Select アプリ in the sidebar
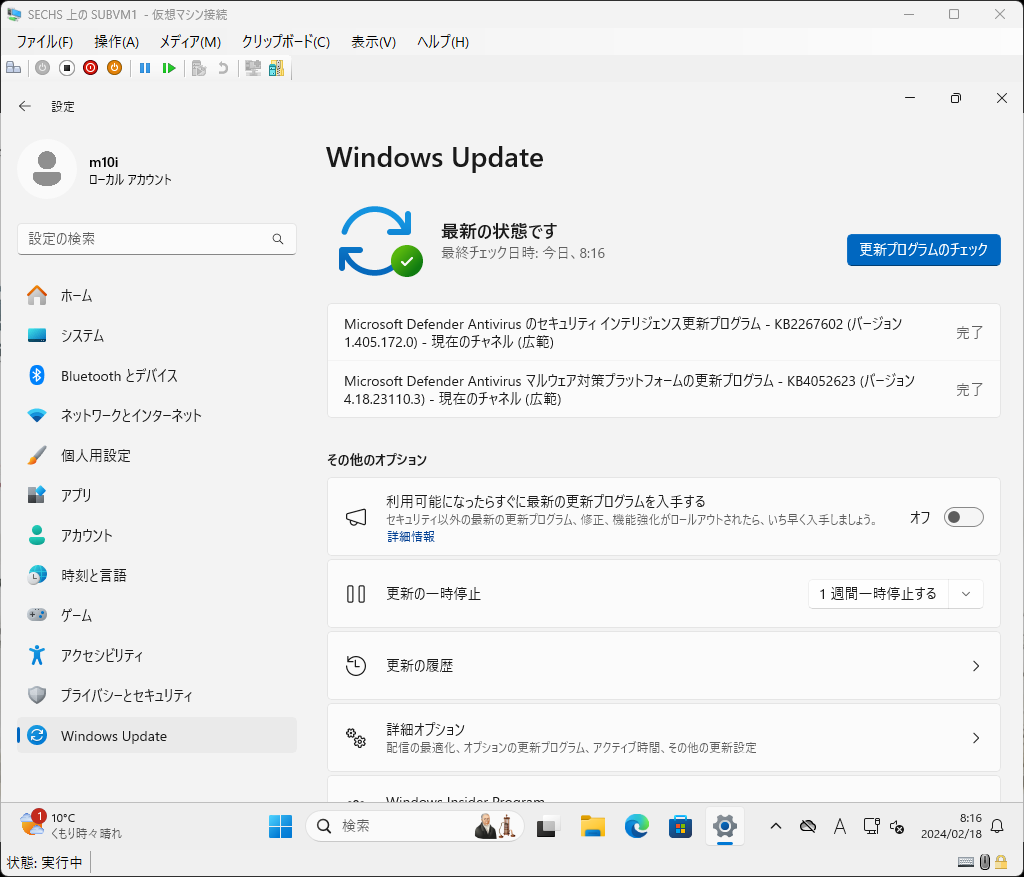 point(157,496)
